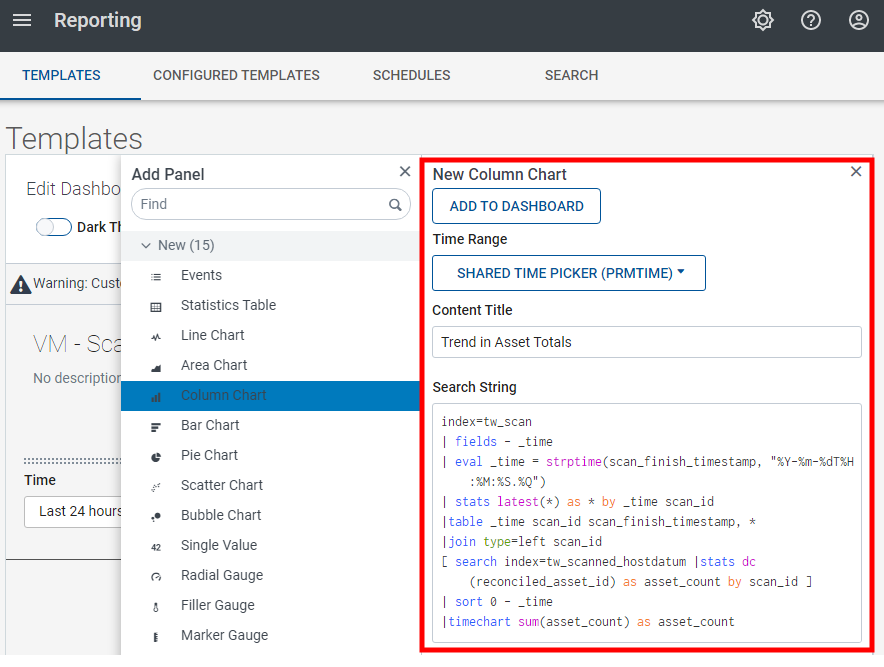Click the Filler Gauge icon
The image size is (884, 667).
tap(156, 607)
